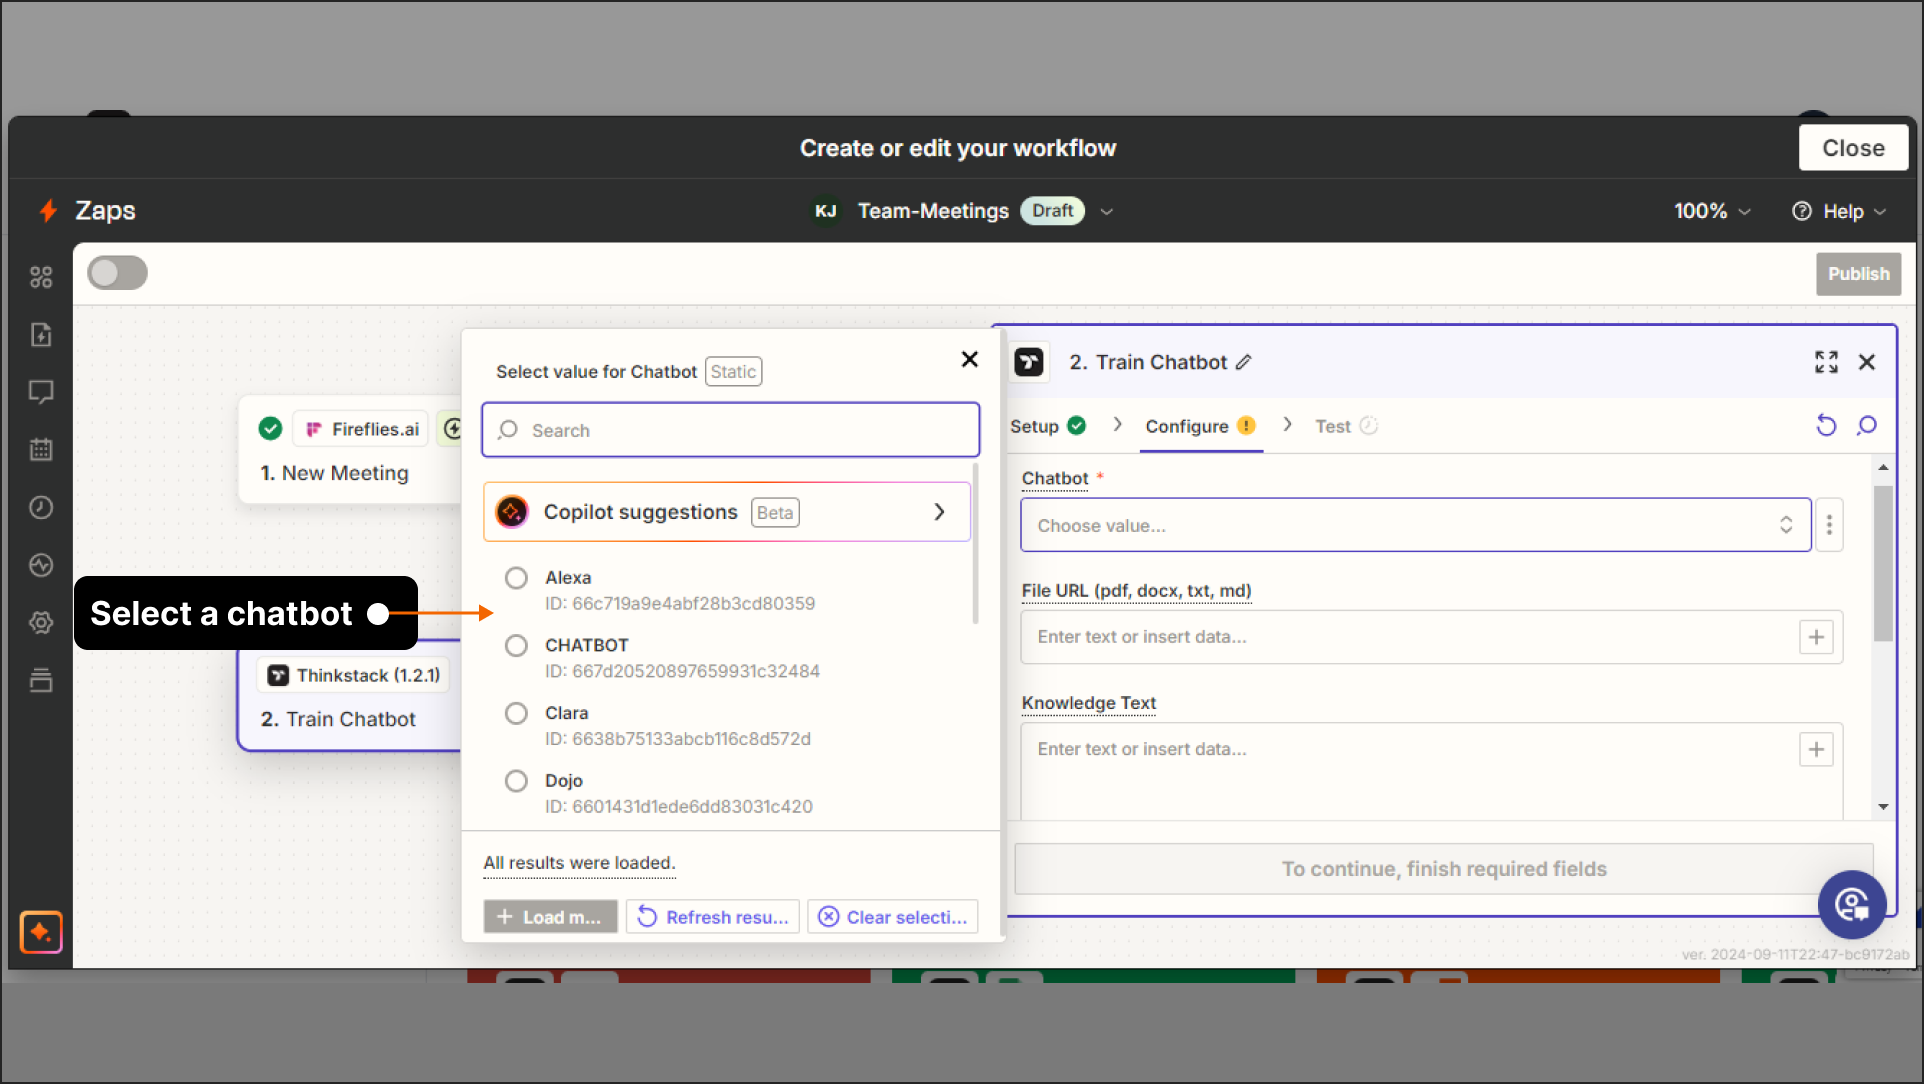Insert data into File URL with plus

[x=1816, y=637]
